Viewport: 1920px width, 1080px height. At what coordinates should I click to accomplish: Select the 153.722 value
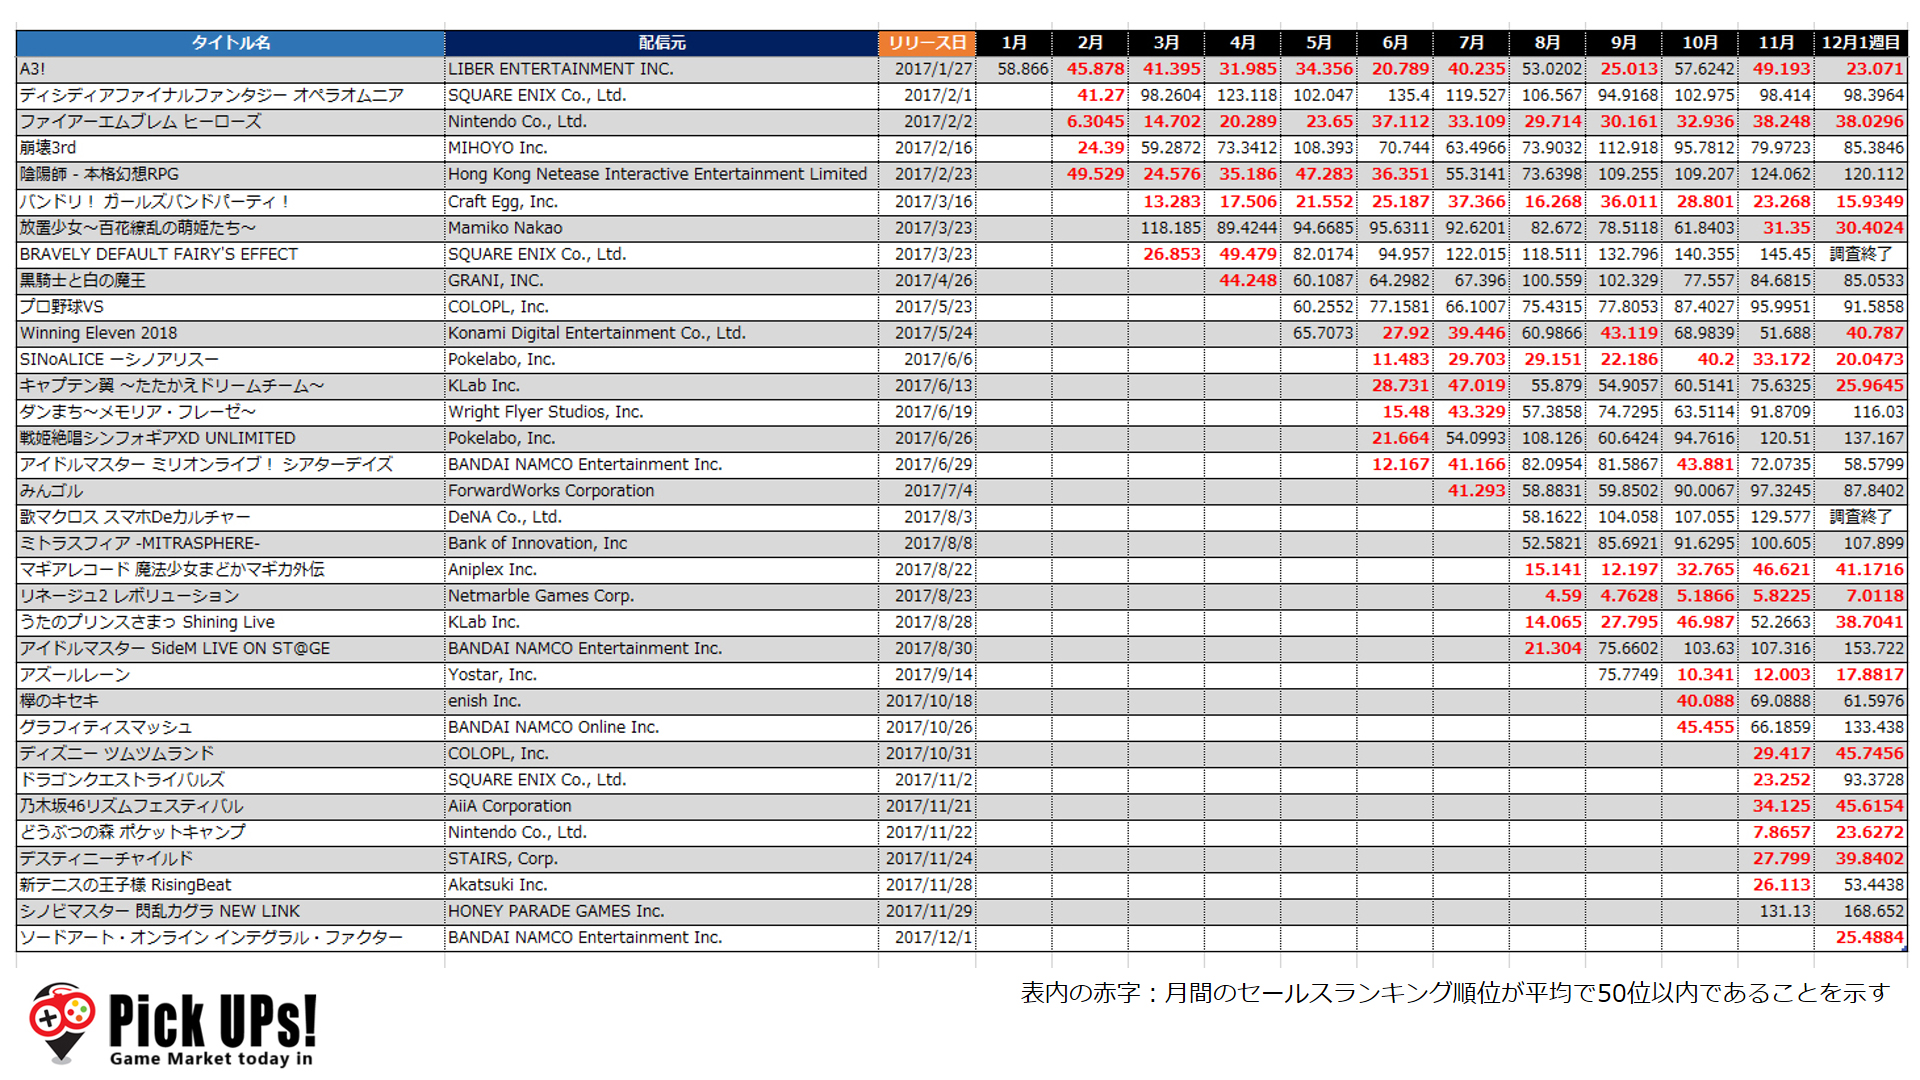click(x=1861, y=648)
